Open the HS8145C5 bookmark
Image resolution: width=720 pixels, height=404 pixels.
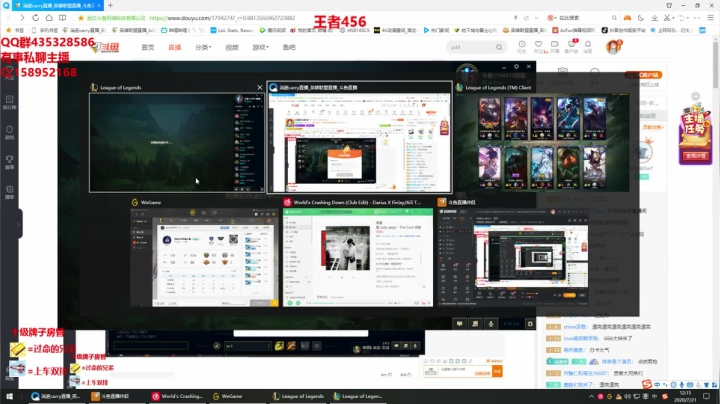point(355,30)
